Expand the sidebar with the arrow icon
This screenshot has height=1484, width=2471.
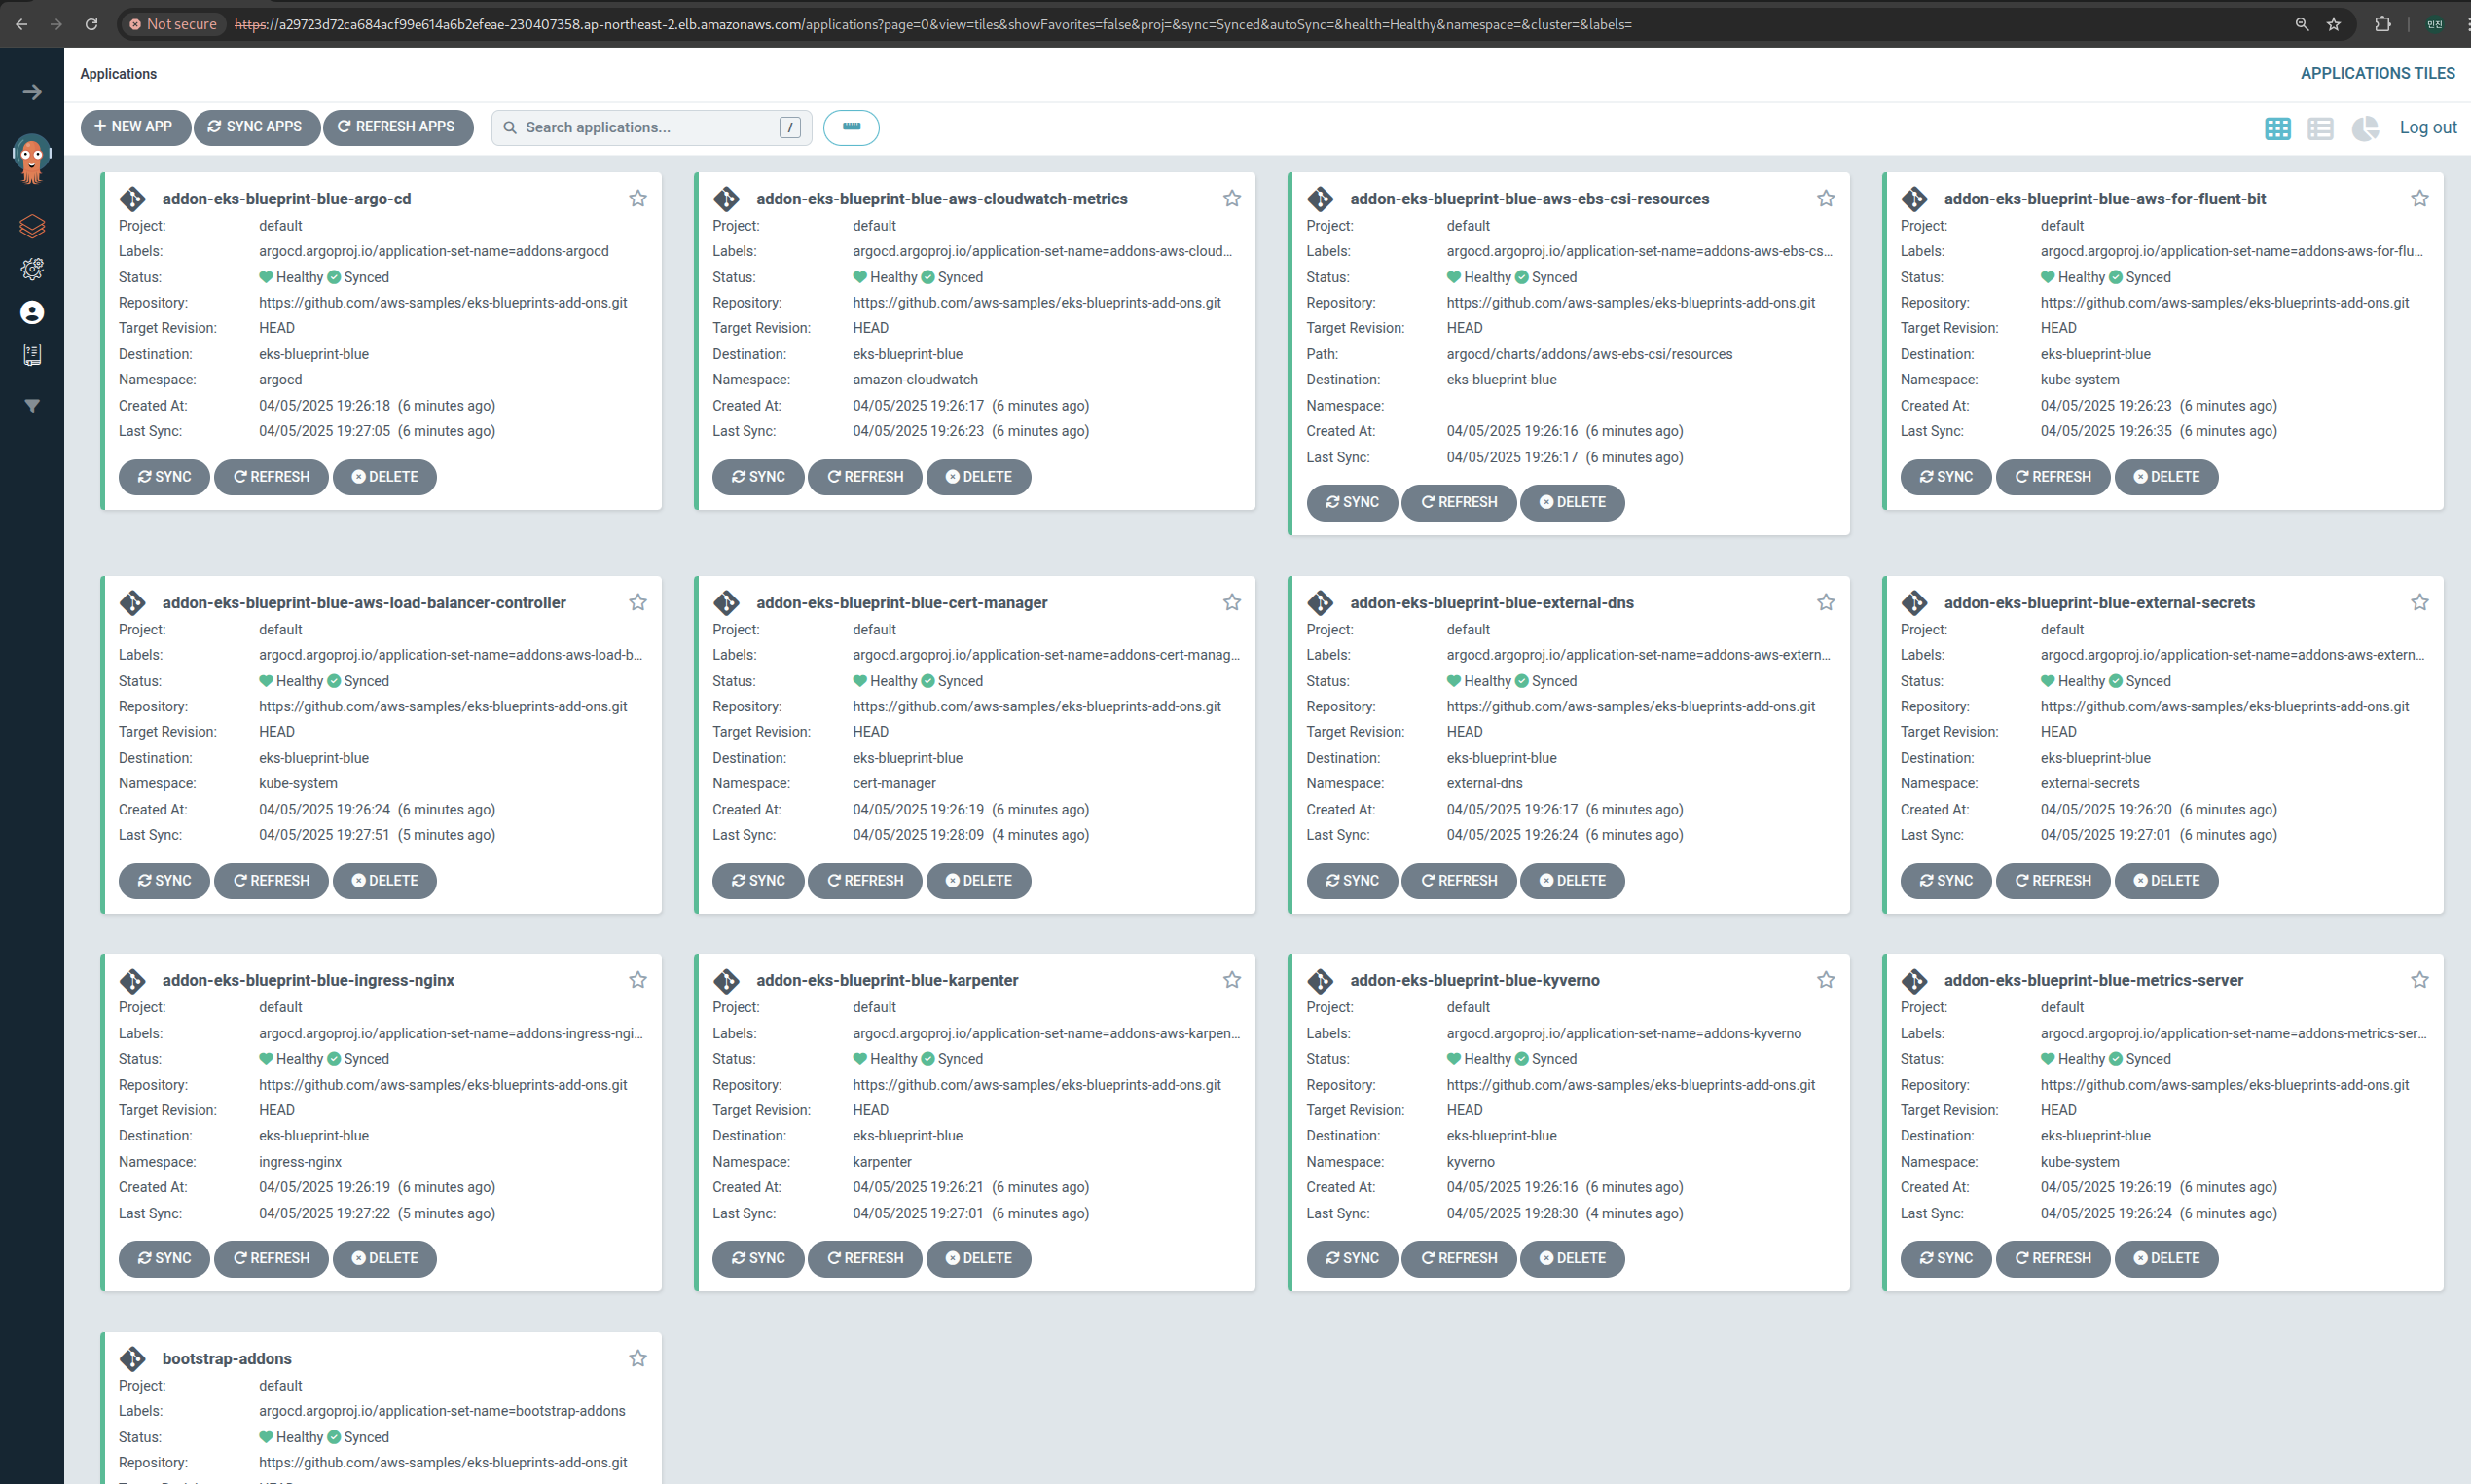click(x=32, y=92)
